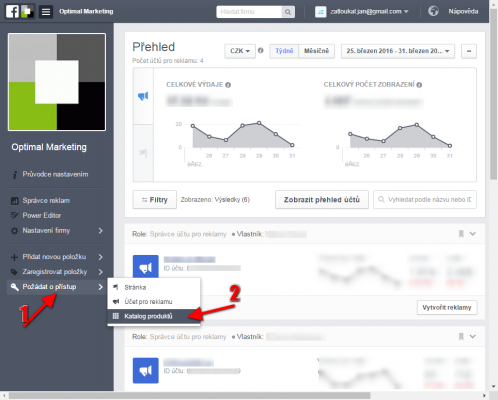Click the globe notifications icon
The height and width of the screenshot is (400, 498).
point(433,11)
